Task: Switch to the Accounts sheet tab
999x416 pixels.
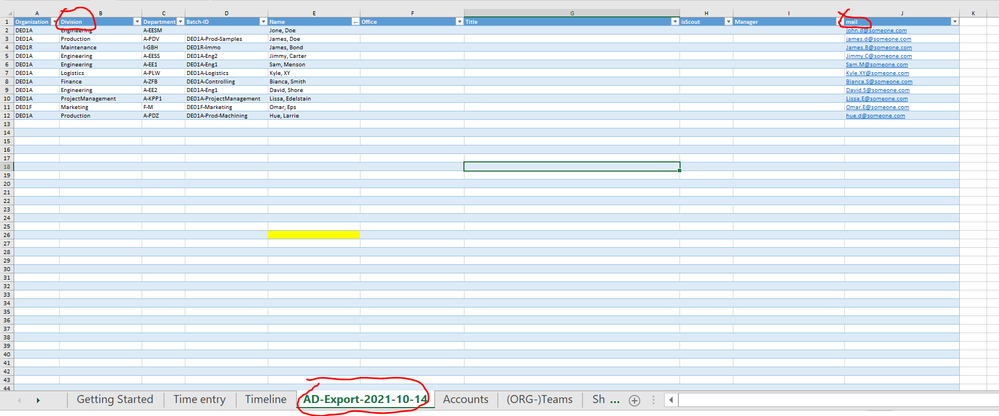Action: tap(465, 399)
